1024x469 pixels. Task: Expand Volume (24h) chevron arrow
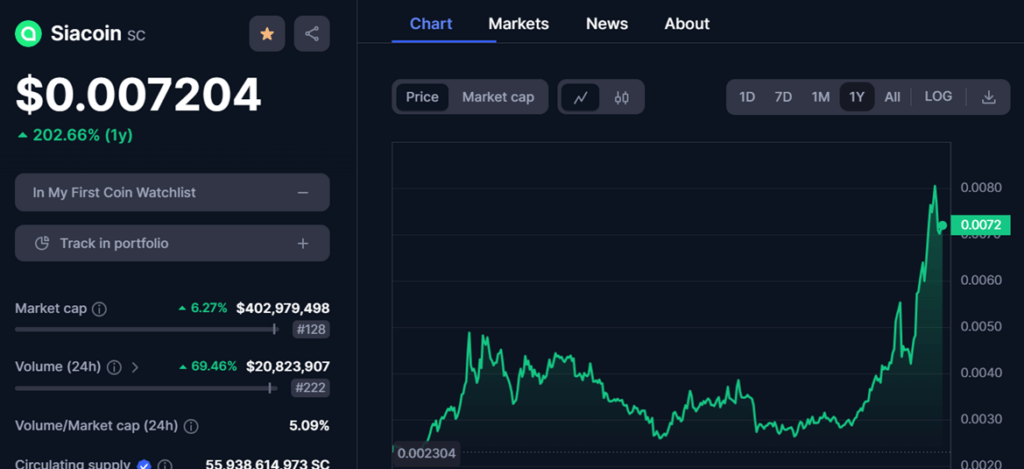(135, 367)
